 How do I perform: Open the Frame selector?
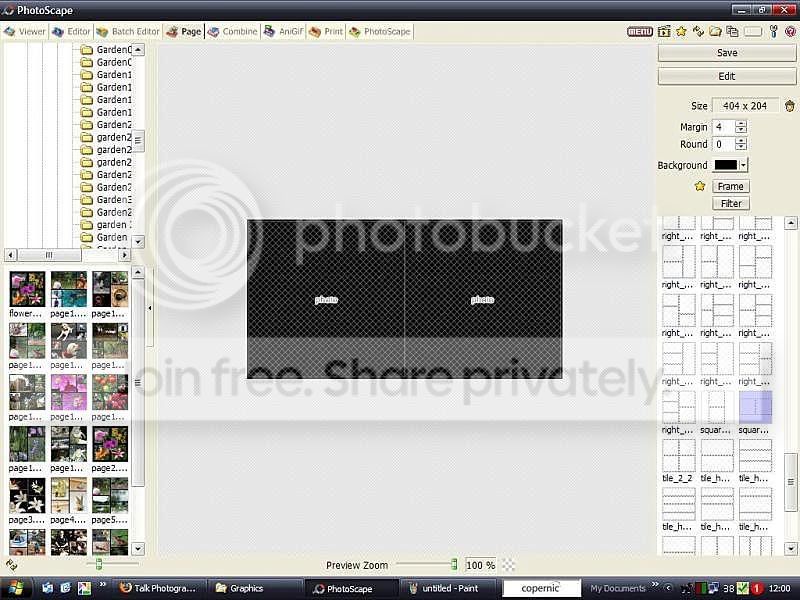pyautogui.click(x=731, y=186)
